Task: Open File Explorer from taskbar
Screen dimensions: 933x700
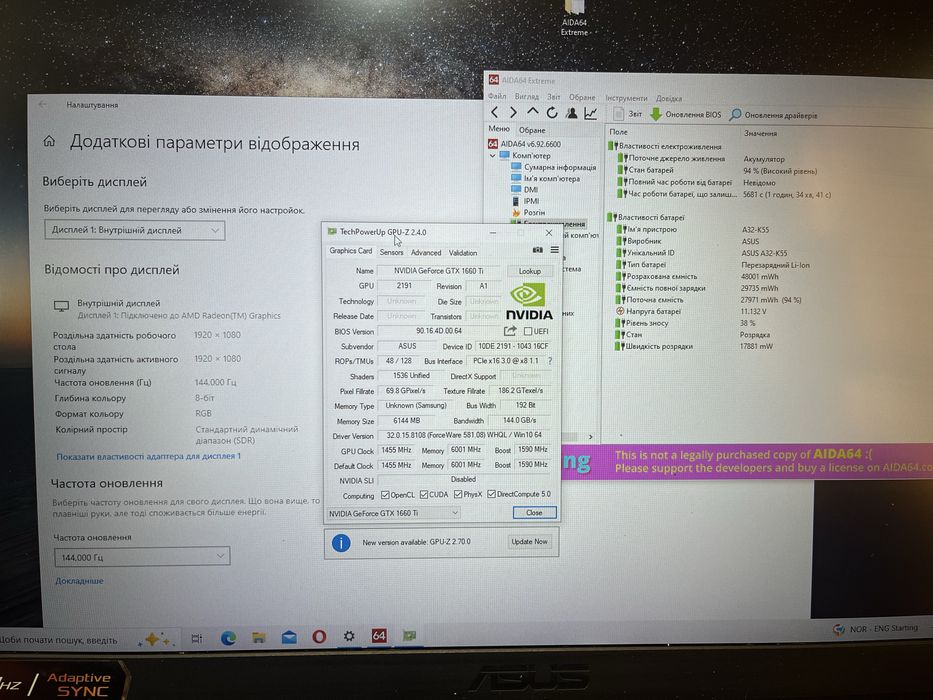Action: click(258, 638)
